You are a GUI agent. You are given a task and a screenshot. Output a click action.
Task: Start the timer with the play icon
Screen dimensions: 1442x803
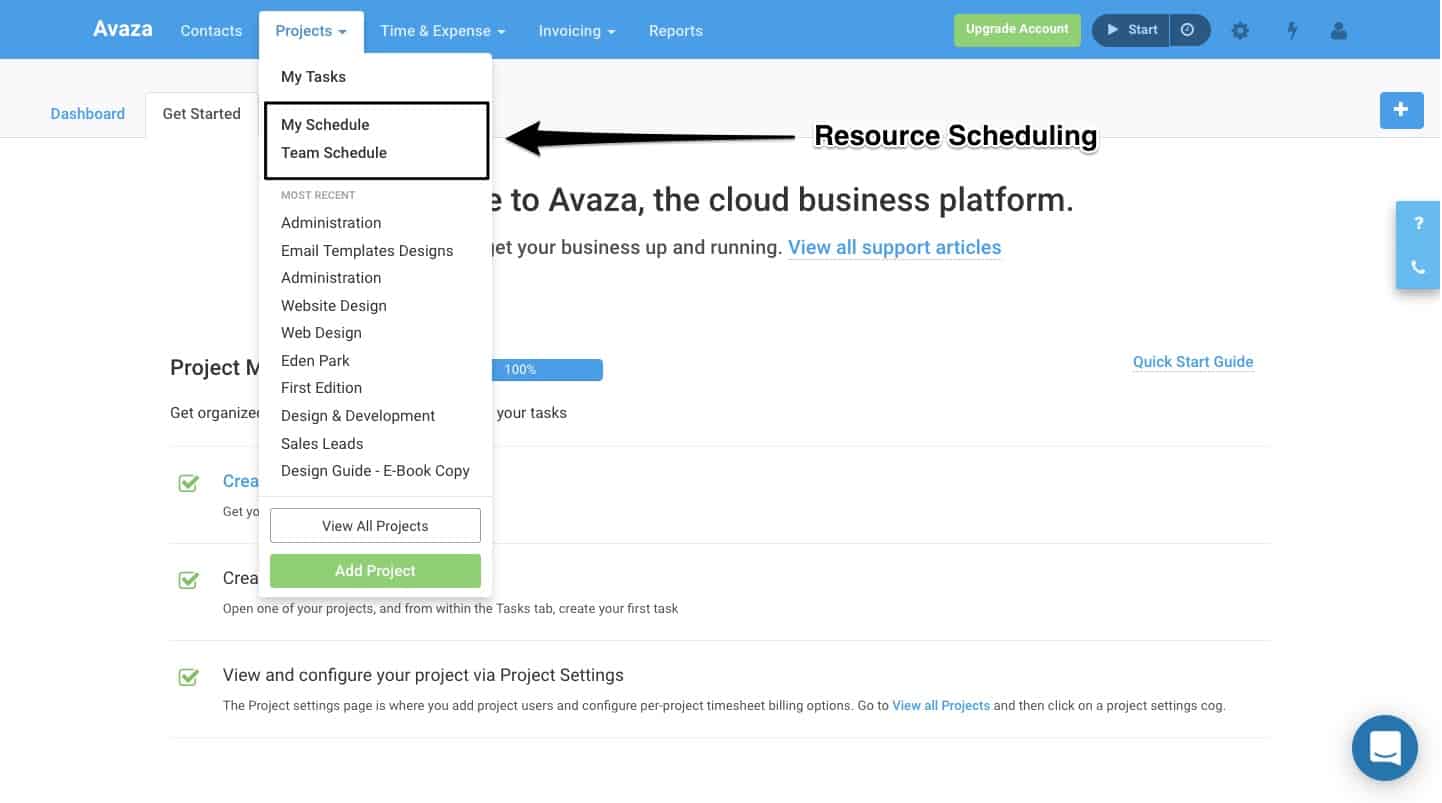click(1130, 30)
